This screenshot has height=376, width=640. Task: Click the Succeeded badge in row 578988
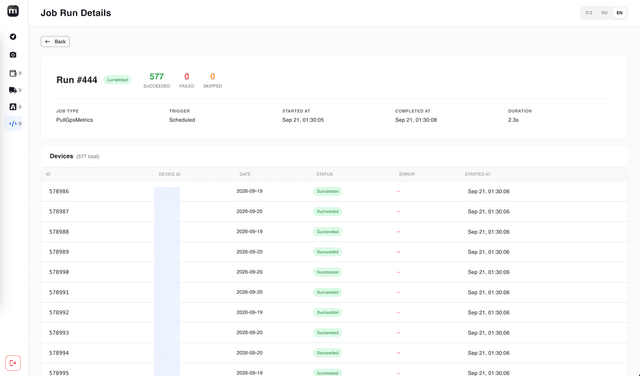pyautogui.click(x=327, y=232)
